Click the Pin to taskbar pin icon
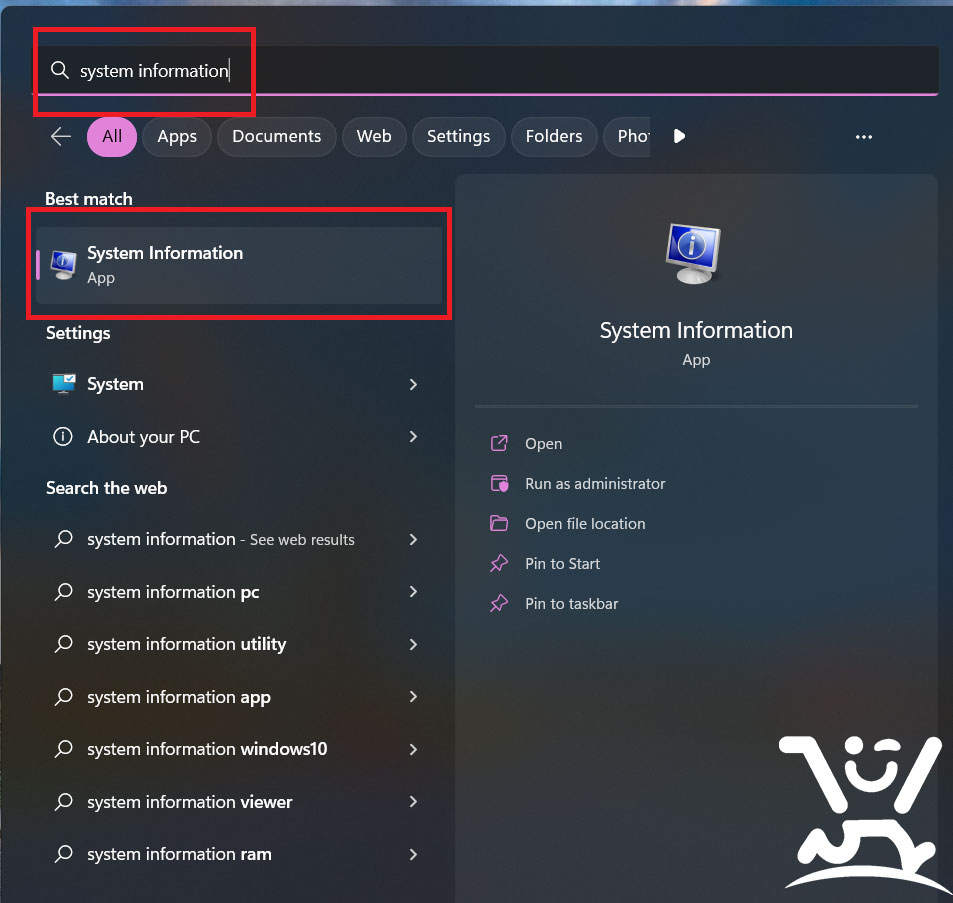 (x=499, y=603)
